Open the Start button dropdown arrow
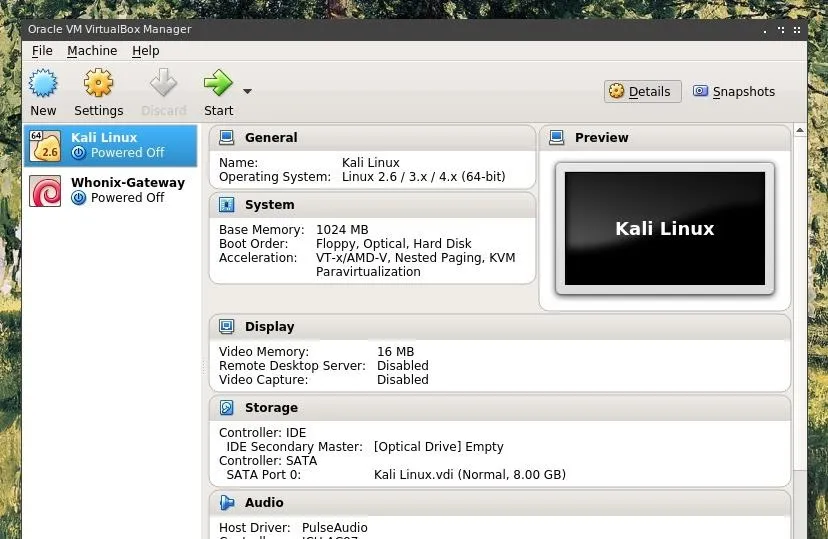The image size is (828, 539). pyautogui.click(x=247, y=91)
